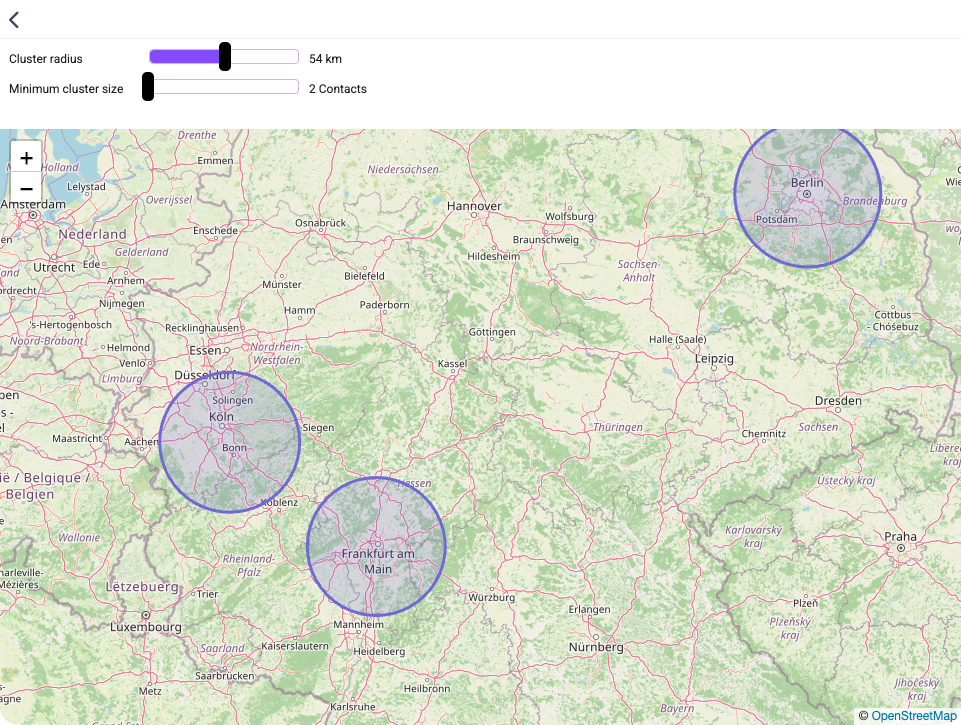Screen dimensions: 961x725
Task: Open the OpenStreetMap attribution link
Action: click(913, 716)
